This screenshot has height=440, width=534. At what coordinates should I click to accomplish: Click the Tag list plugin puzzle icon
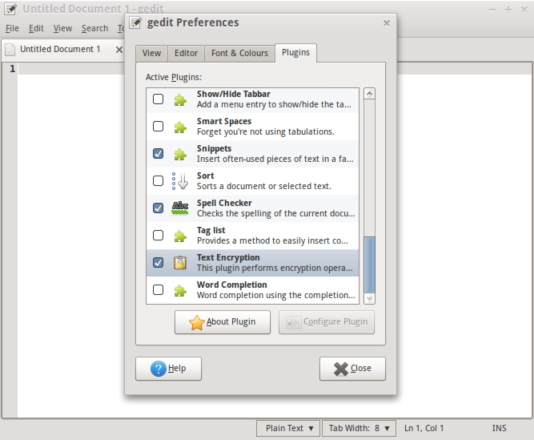tap(180, 236)
